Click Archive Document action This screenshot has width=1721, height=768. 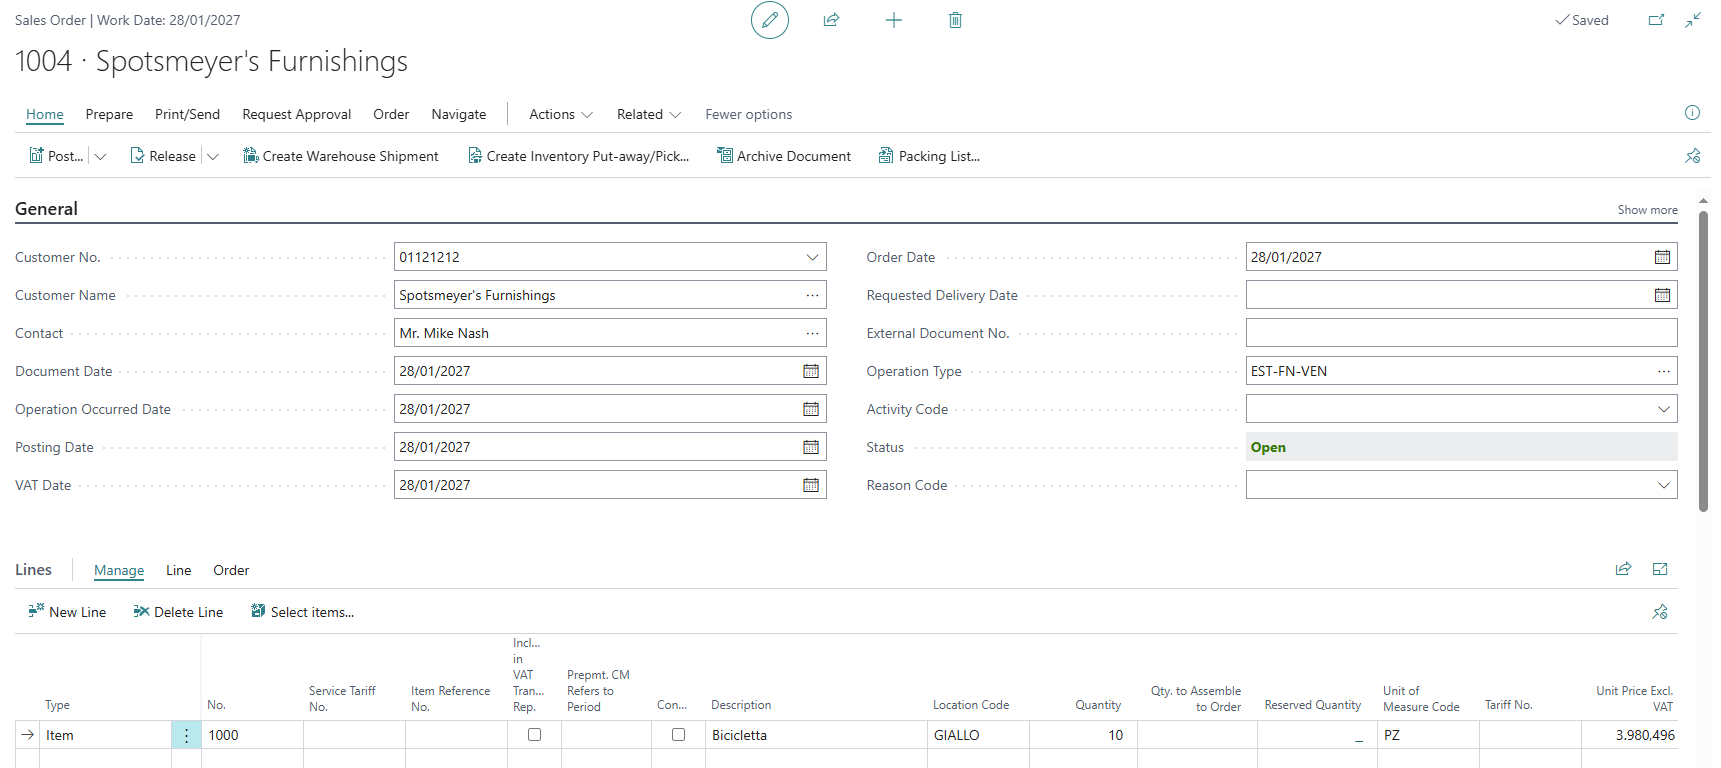coord(784,156)
